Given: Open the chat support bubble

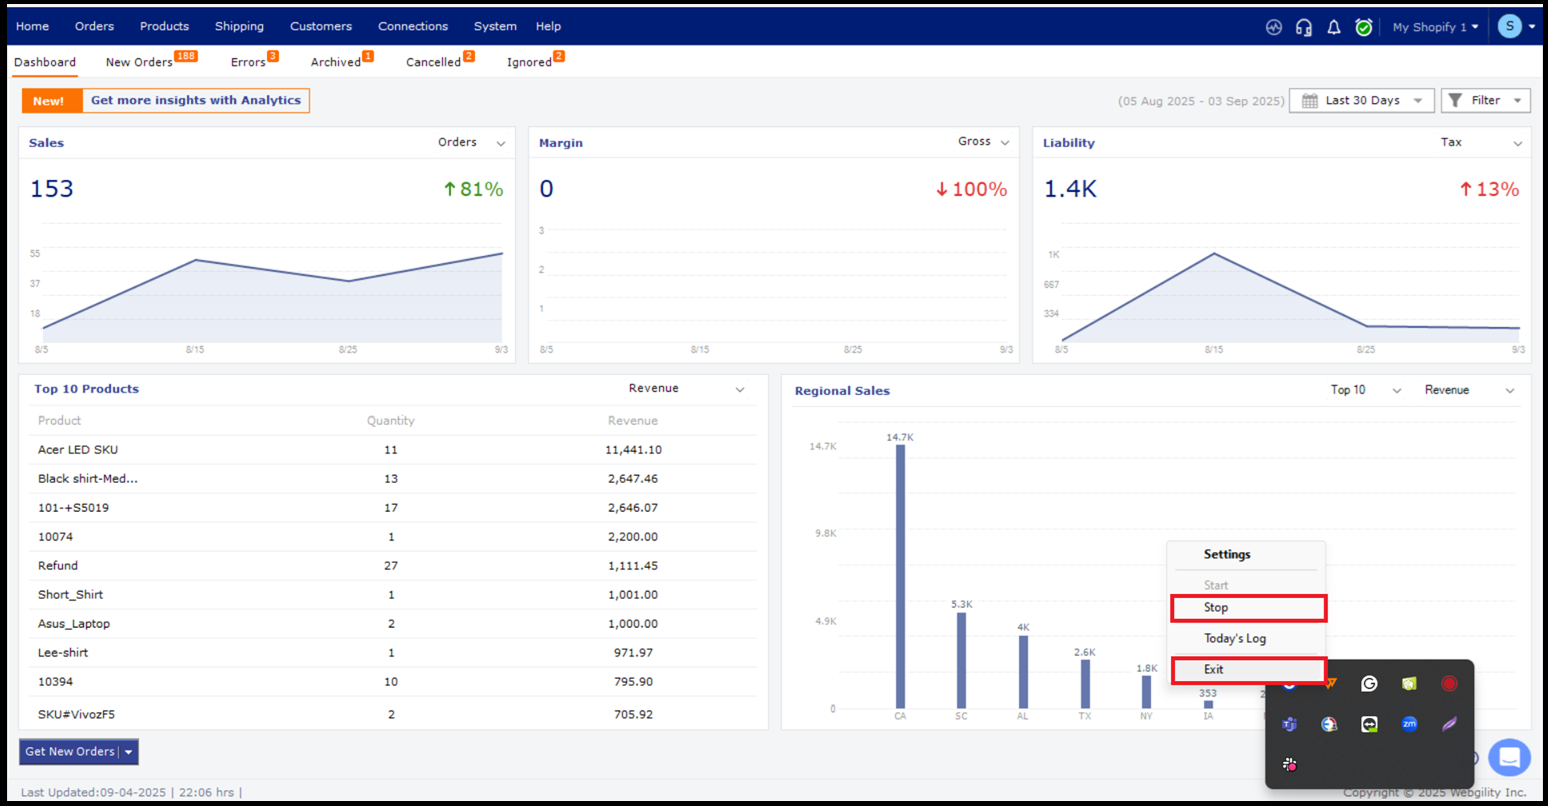Looking at the screenshot, I should 1509,758.
